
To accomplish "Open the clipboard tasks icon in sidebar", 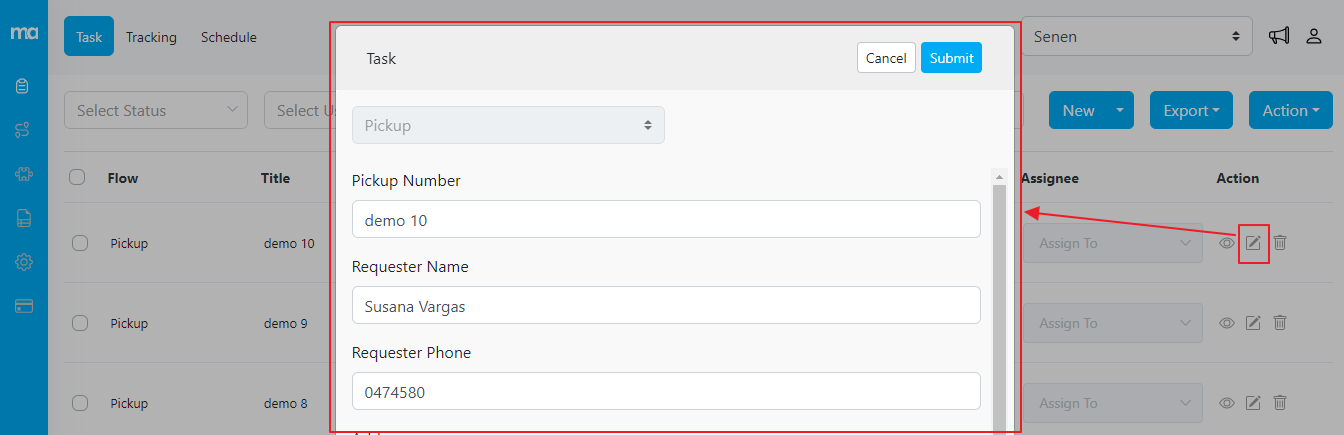I will point(24,86).
